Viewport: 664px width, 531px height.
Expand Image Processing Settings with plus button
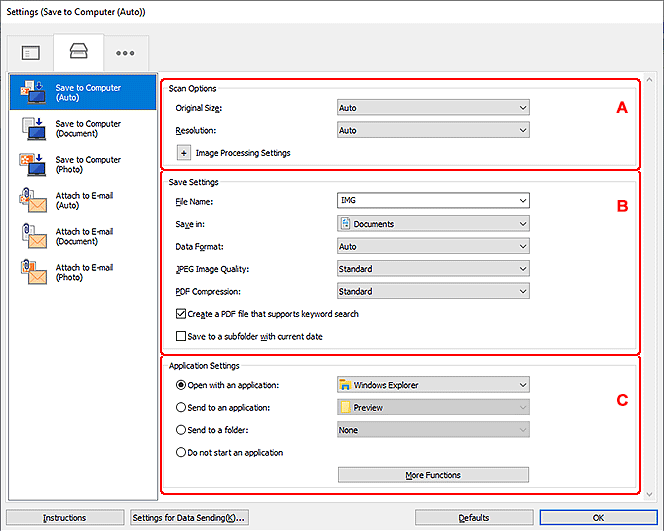184,153
